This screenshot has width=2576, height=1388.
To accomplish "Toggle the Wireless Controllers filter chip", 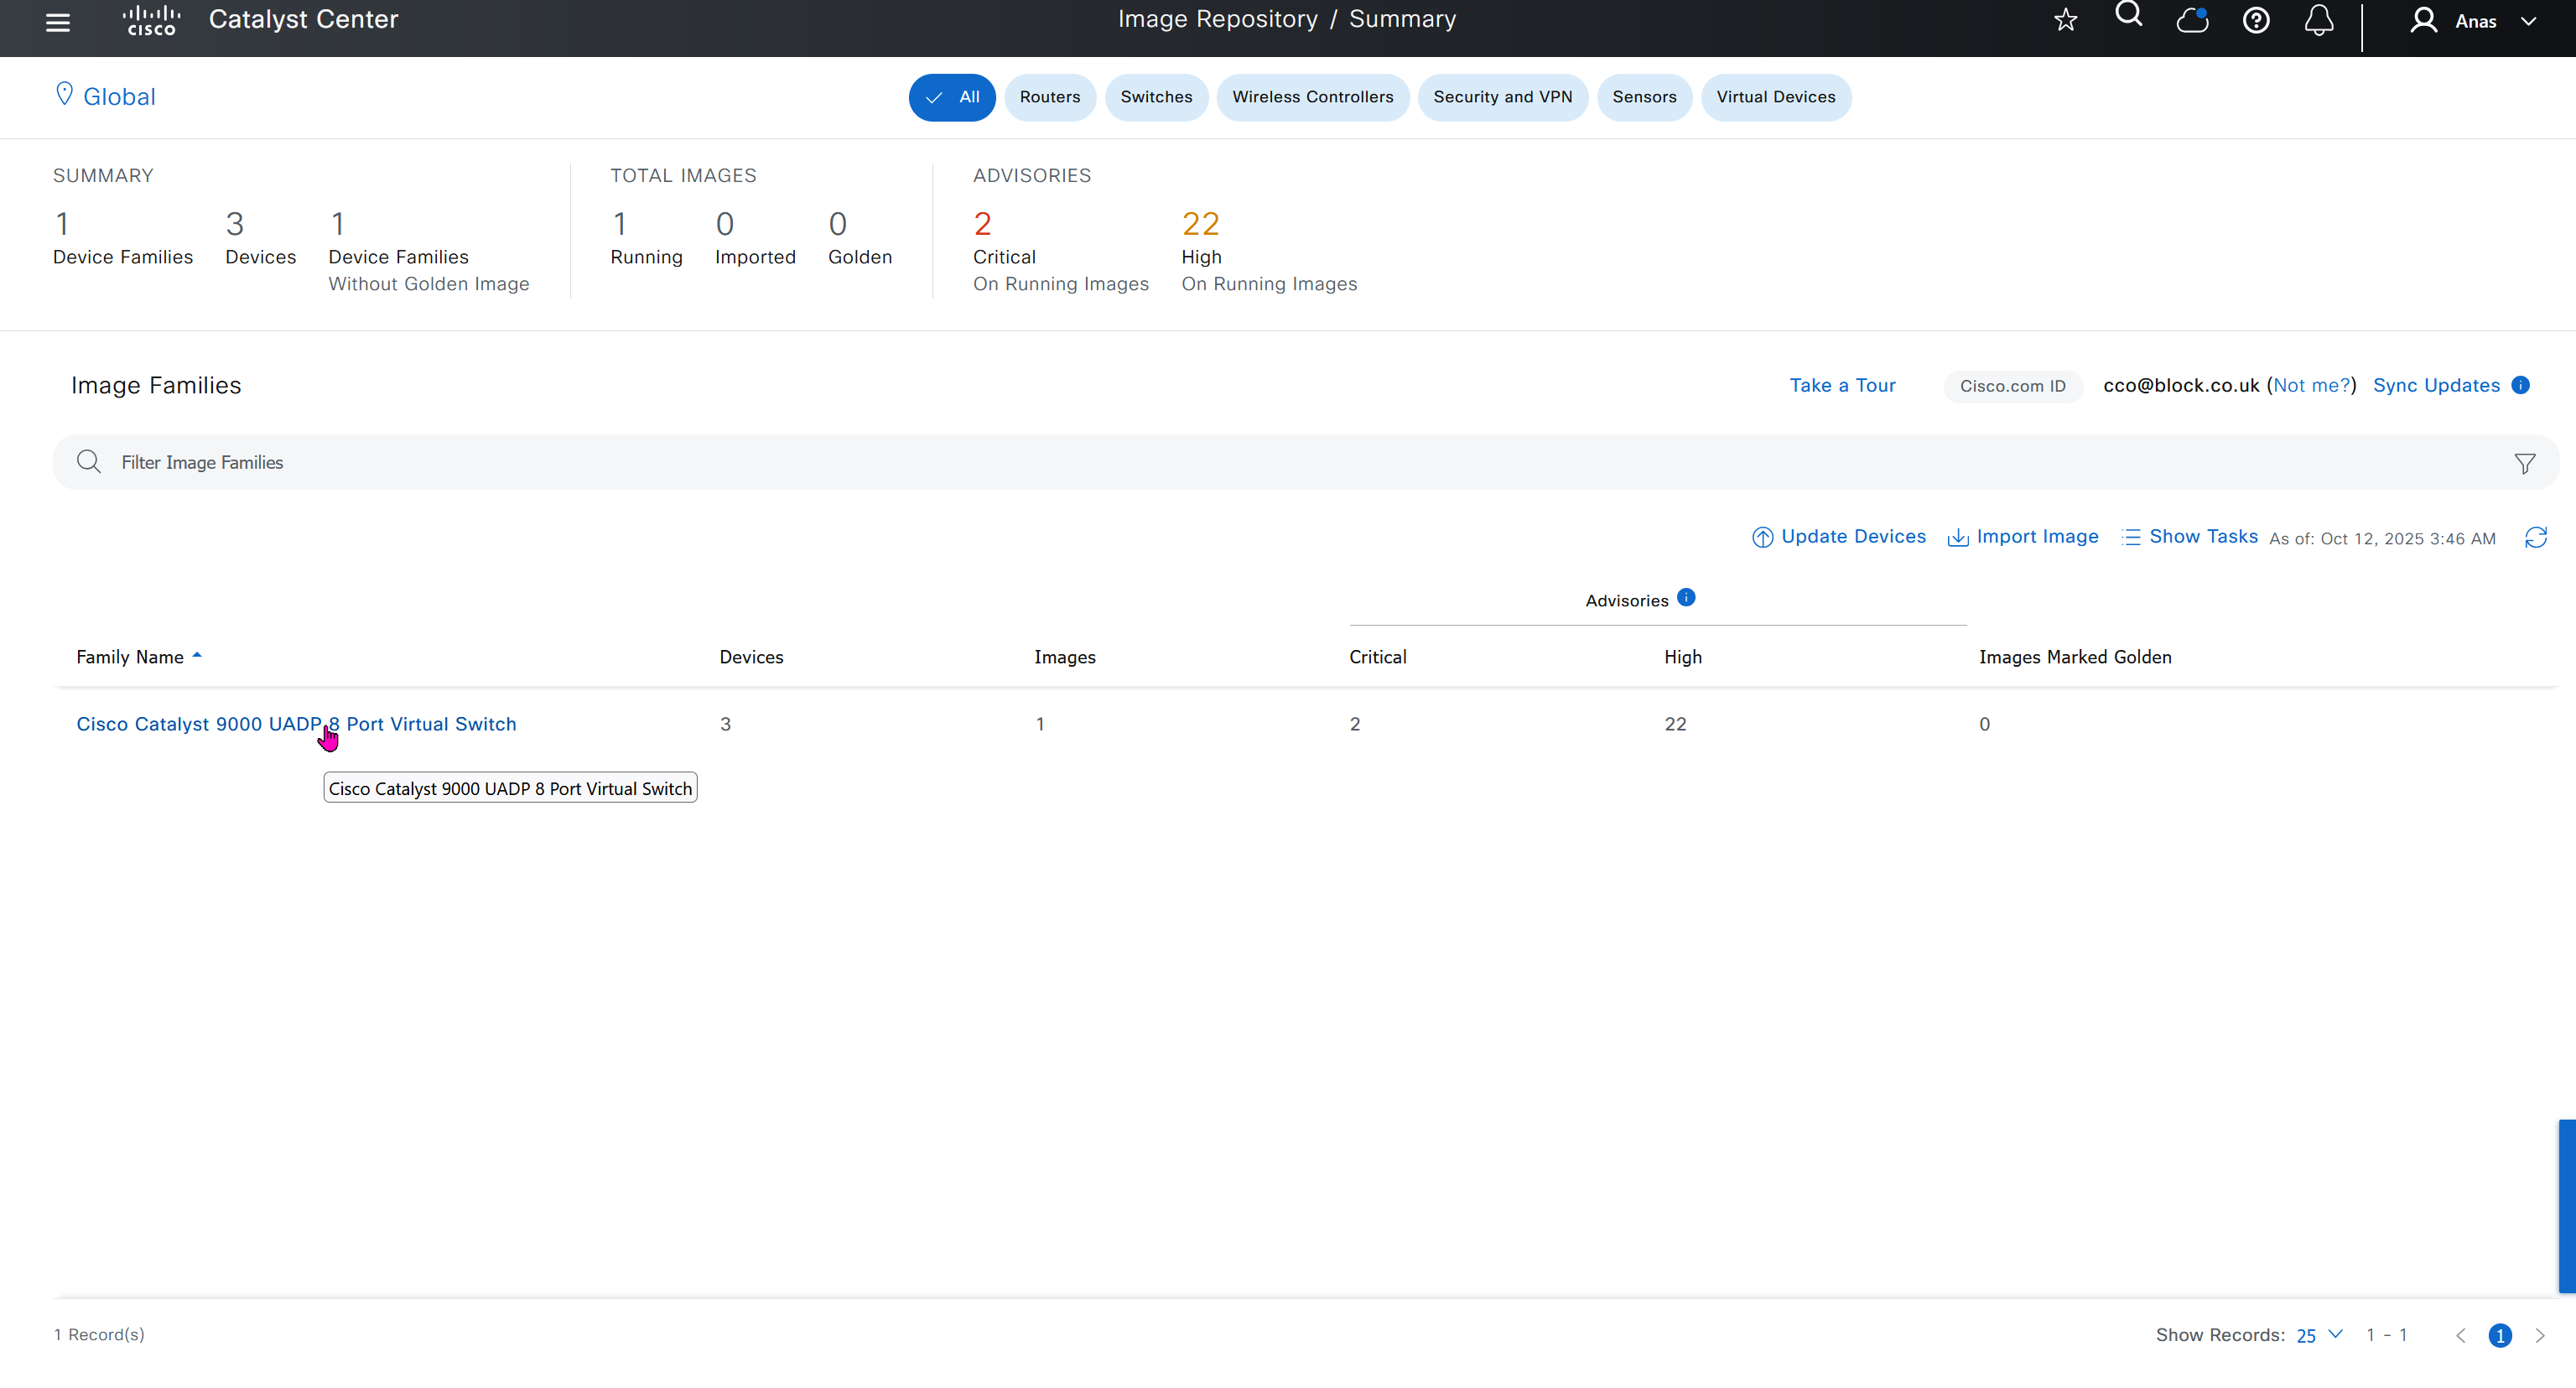I will tap(1312, 97).
